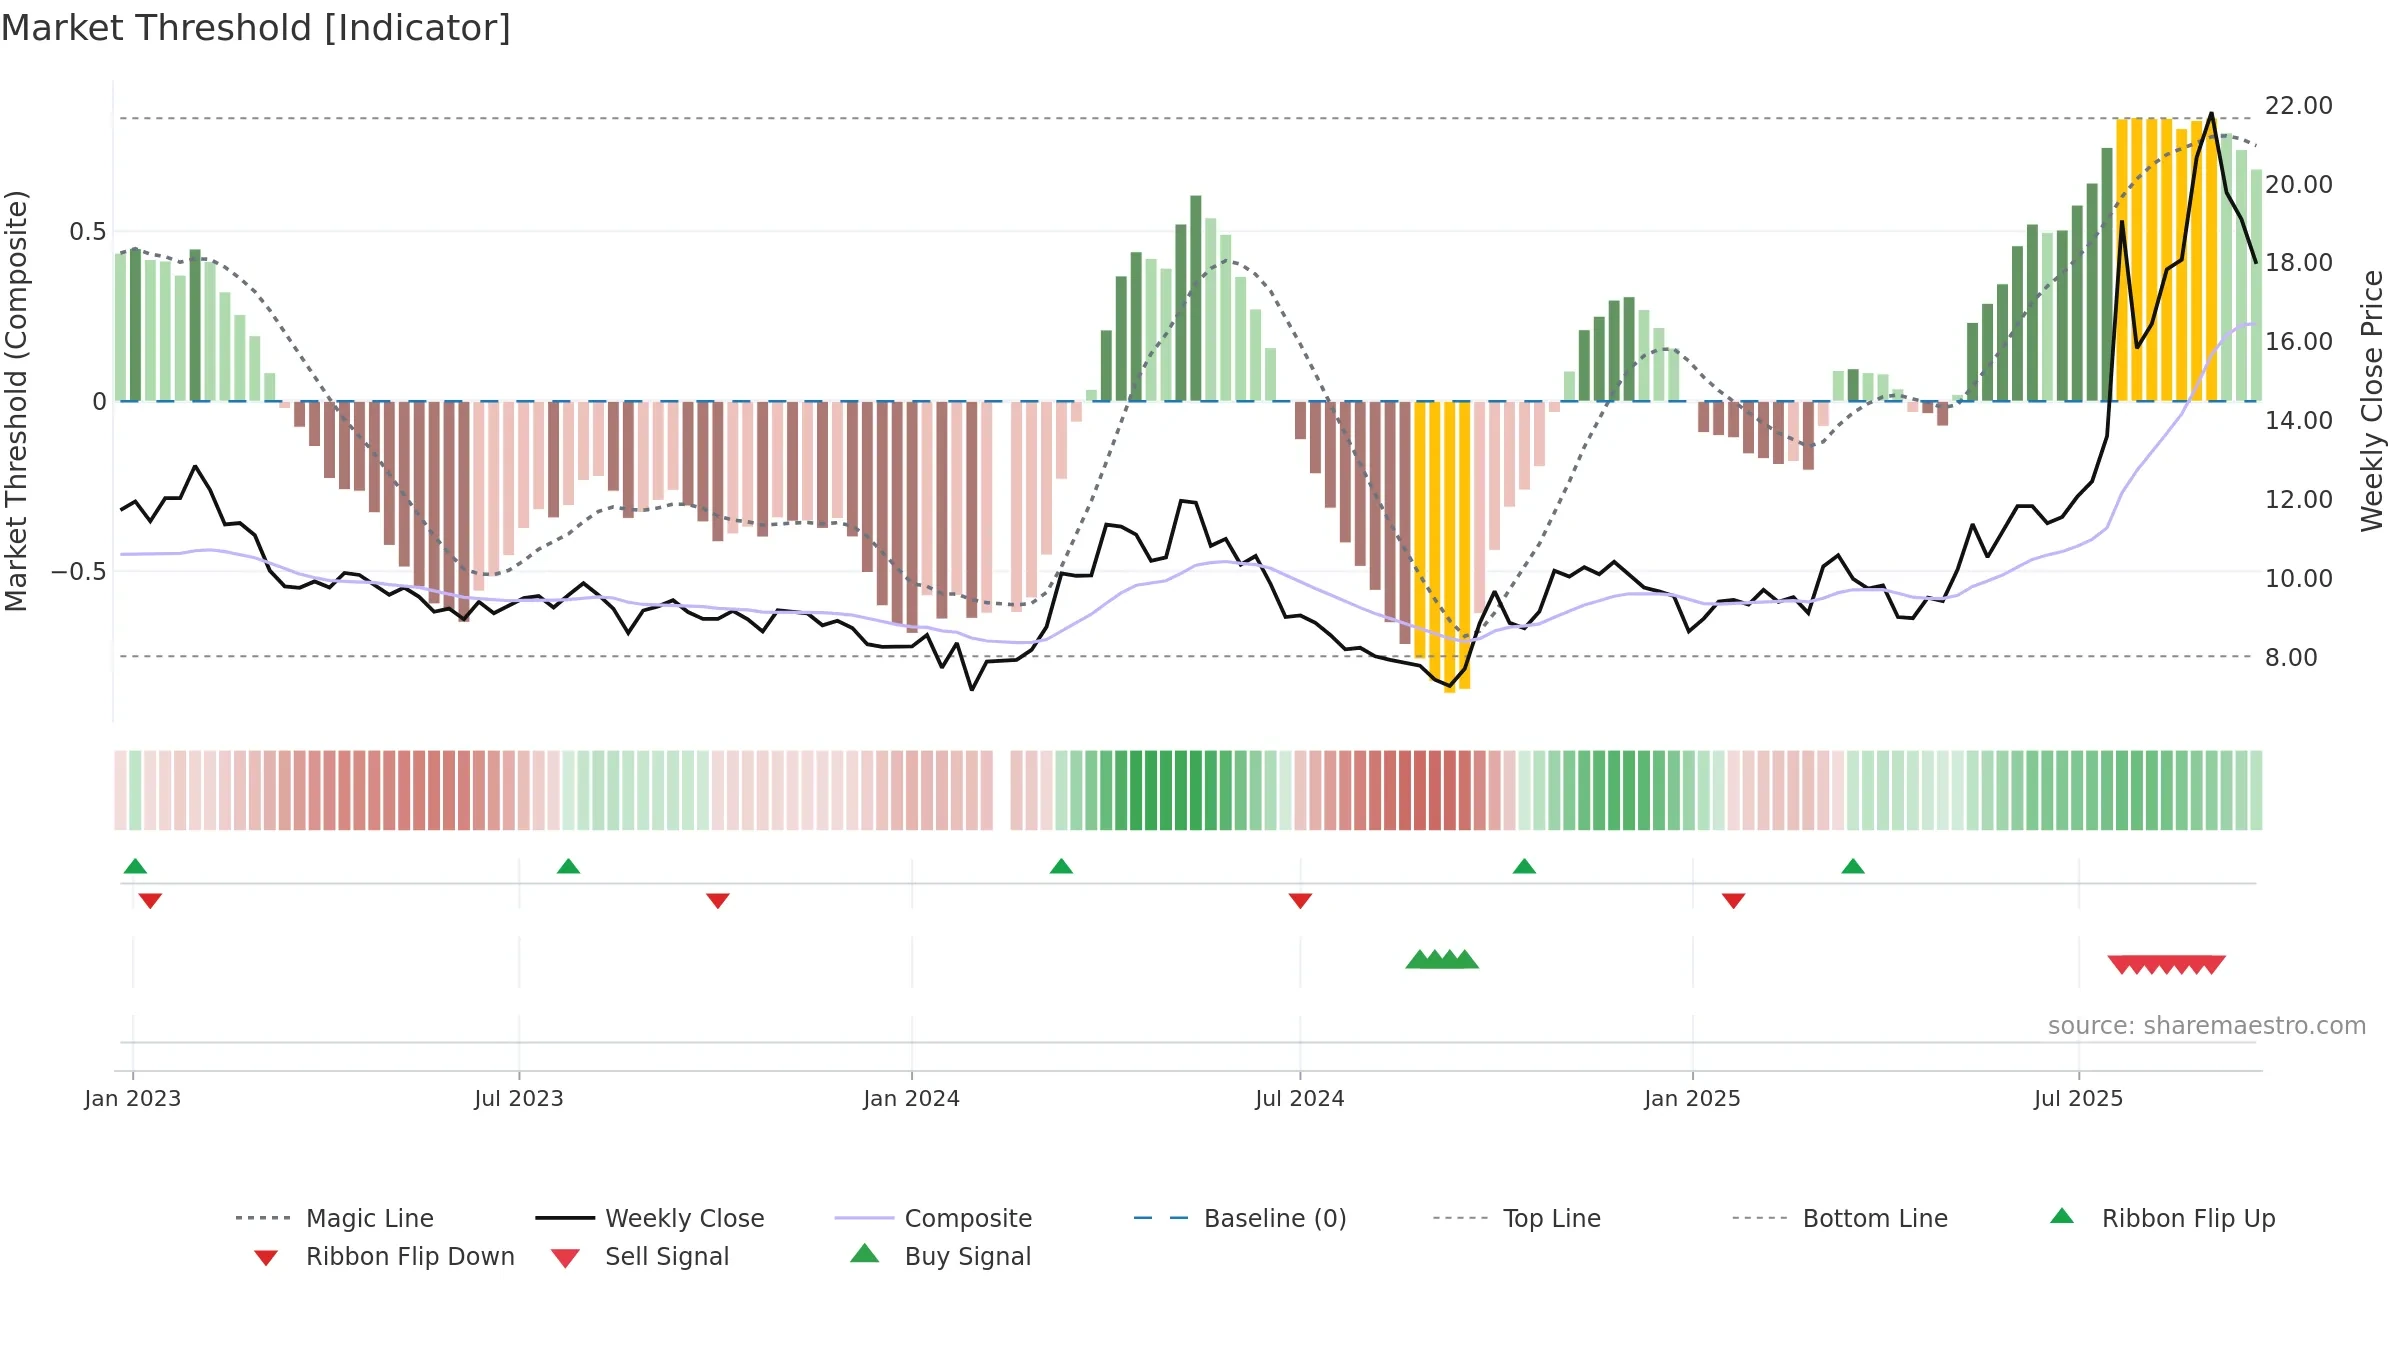Click the dark red ribbon segment in Aug 2024
Image resolution: width=2400 pixels, height=1350 pixels.
point(1428,790)
